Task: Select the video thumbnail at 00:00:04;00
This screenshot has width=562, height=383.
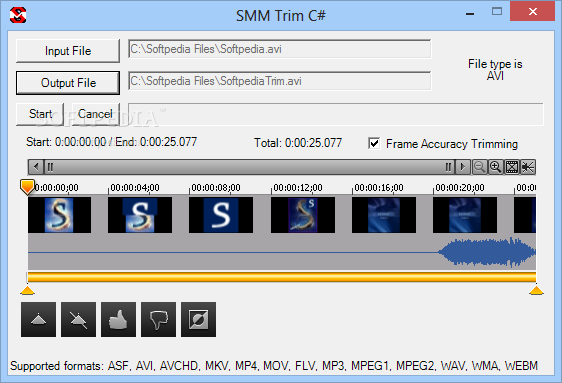Action: [140, 215]
